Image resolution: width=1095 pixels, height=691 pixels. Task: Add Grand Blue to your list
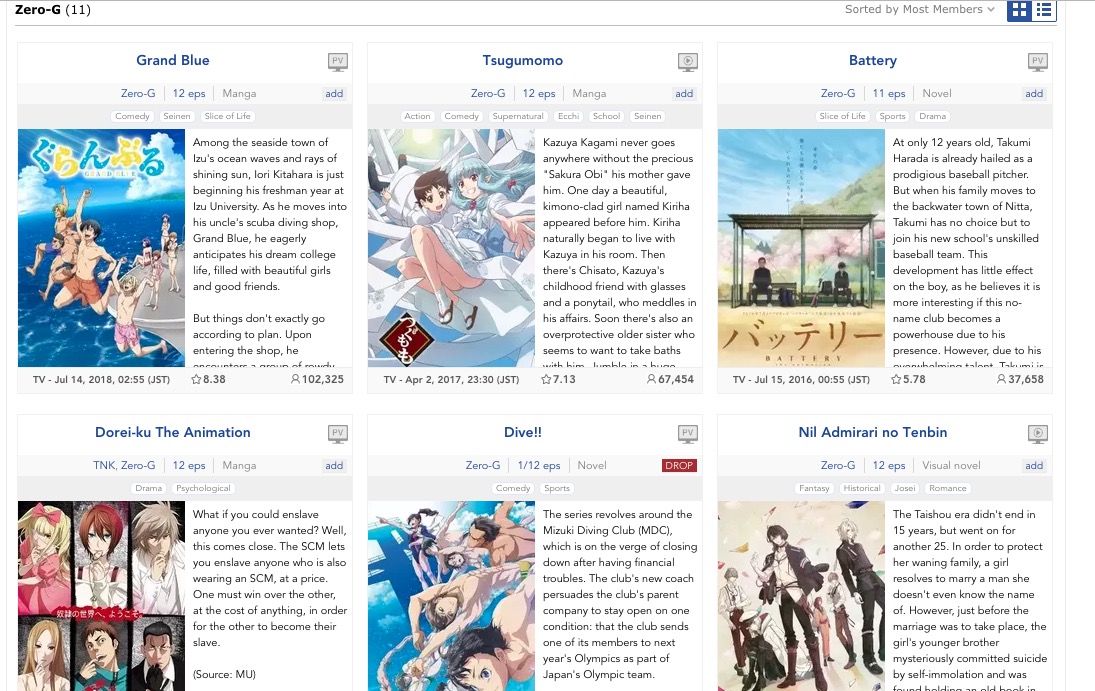click(334, 94)
